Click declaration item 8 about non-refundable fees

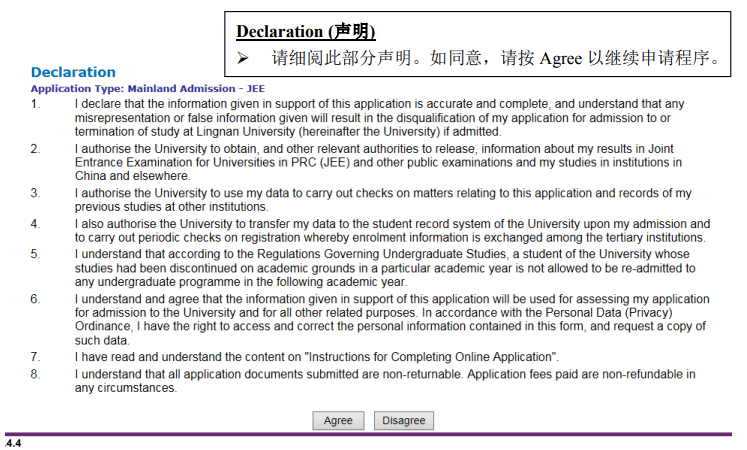coord(385,381)
